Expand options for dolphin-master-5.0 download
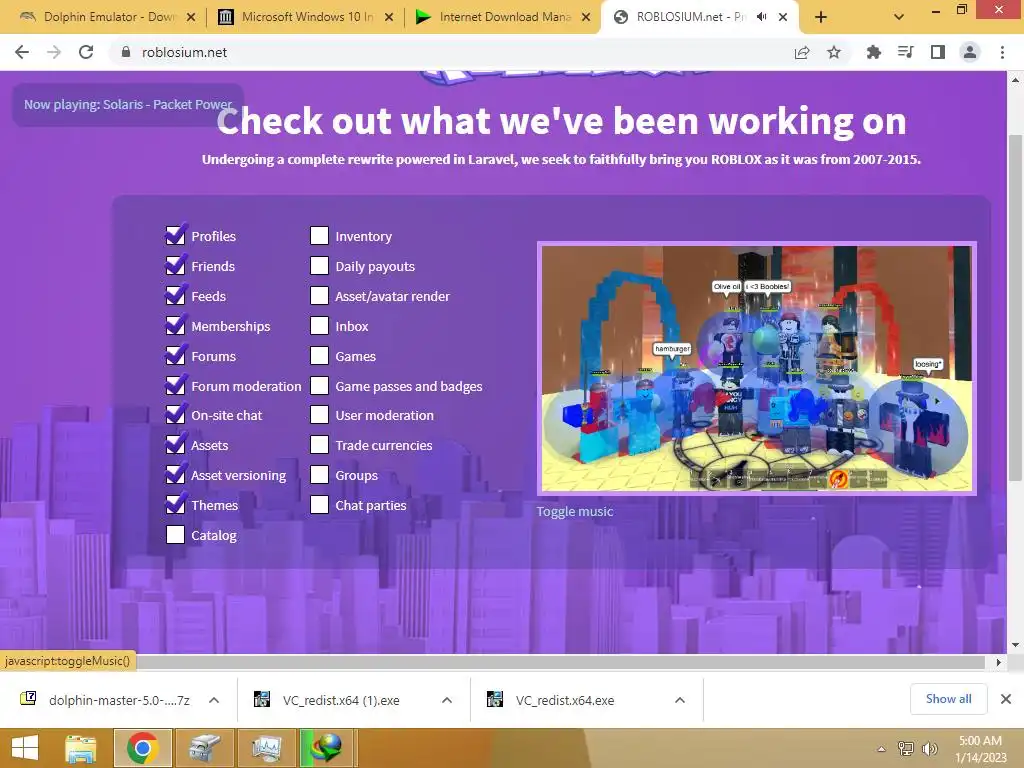This screenshot has height=768, width=1024. (x=214, y=700)
